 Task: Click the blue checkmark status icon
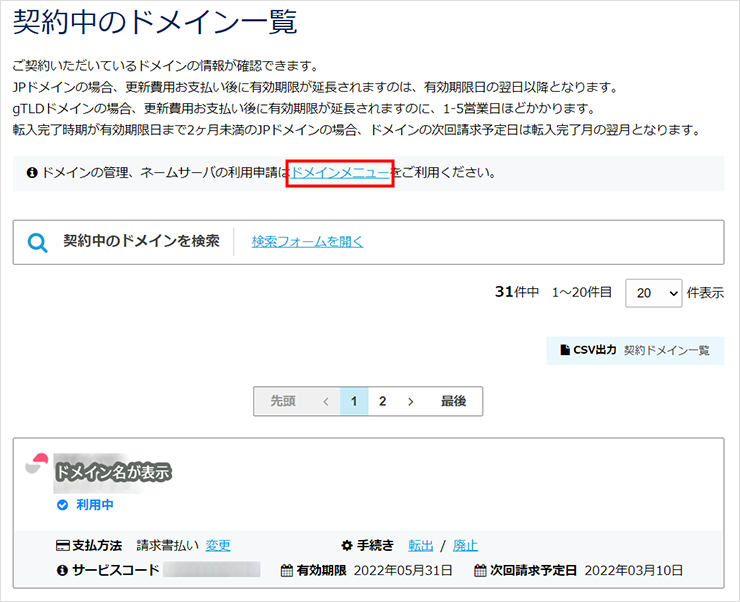point(62,505)
